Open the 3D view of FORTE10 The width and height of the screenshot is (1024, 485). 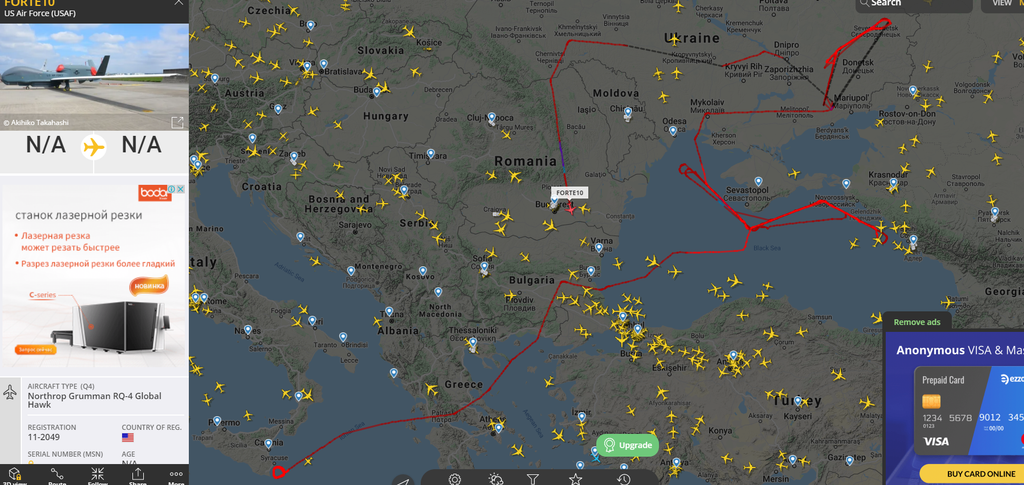[16, 476]
